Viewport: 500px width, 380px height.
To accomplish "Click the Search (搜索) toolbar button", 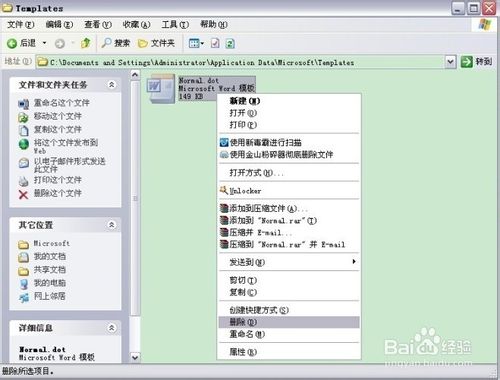I will pos(116,43).
